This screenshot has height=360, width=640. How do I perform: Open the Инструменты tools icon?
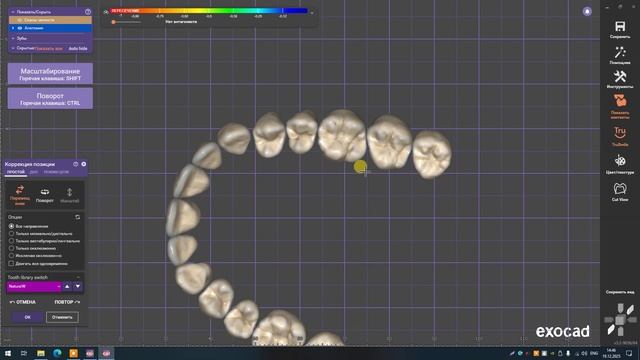pos(620,76)
